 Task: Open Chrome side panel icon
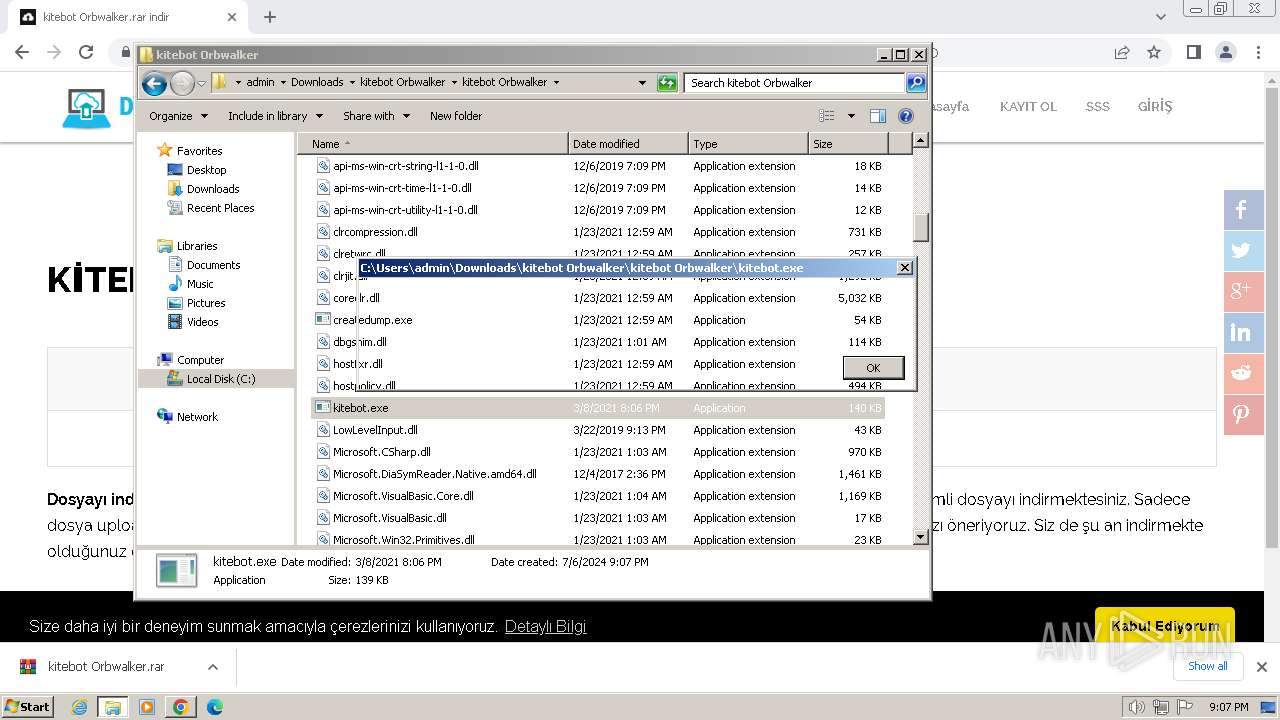coord(1193,53)
